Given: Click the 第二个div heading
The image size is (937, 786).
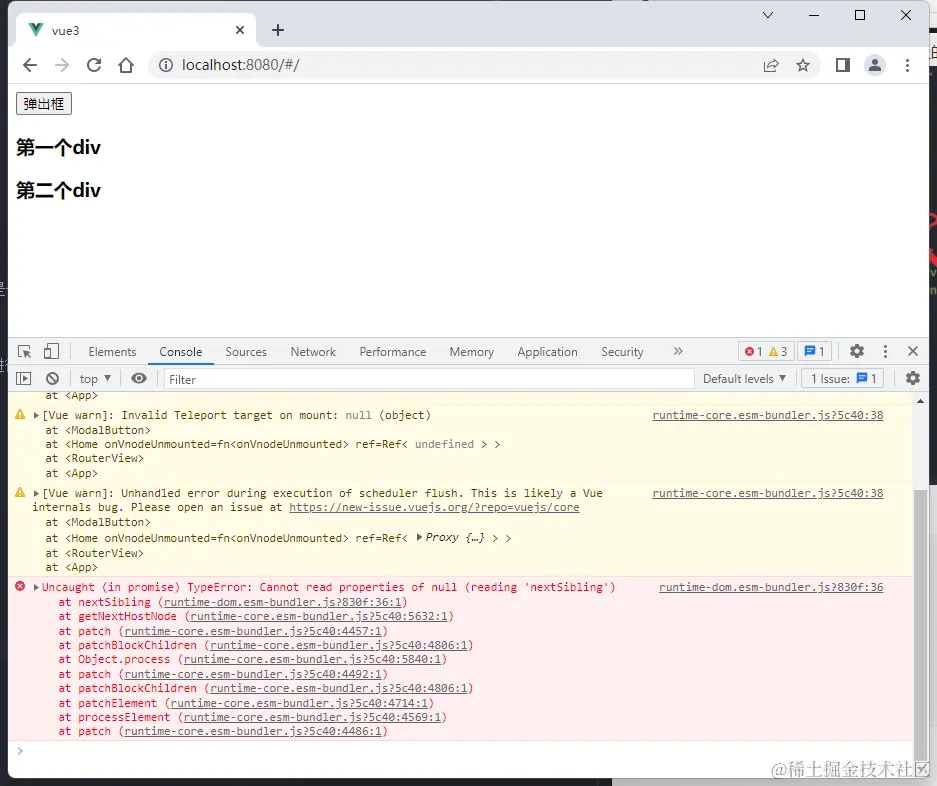Looking at the screenshot, I should [58, 191].
